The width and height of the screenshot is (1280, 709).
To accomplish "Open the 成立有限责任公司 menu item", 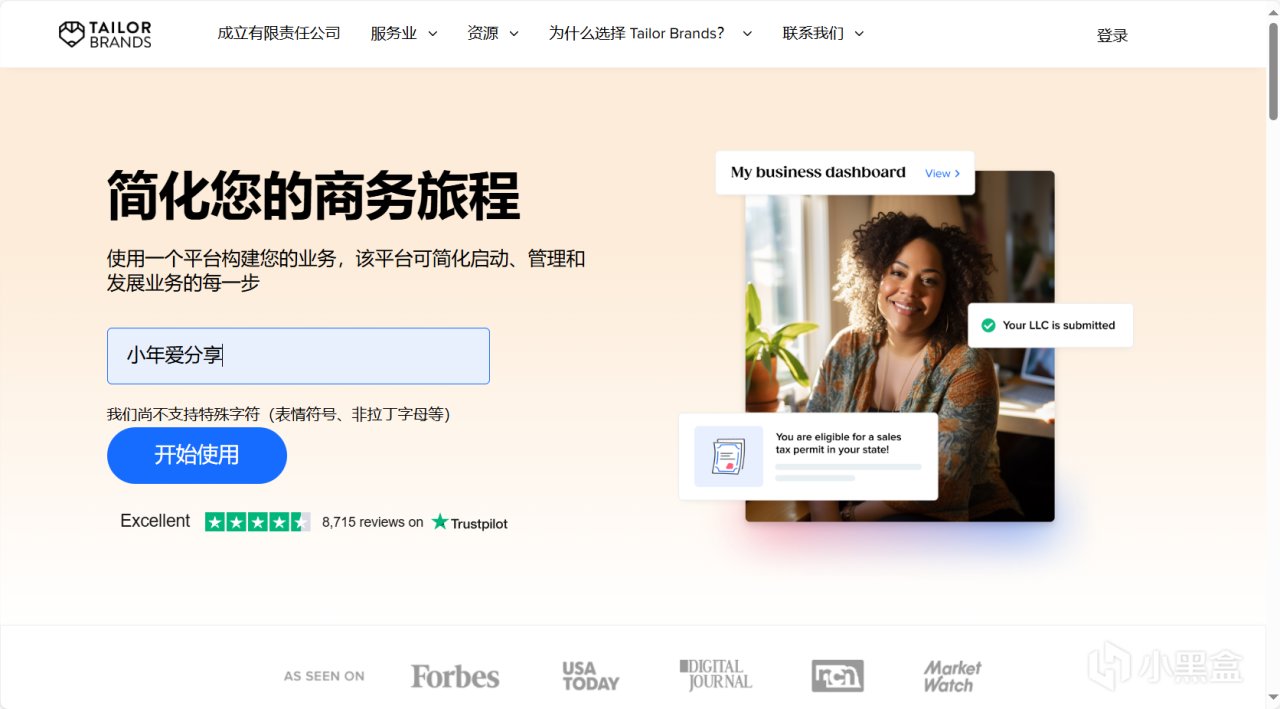I will click(x=279, y=33).
